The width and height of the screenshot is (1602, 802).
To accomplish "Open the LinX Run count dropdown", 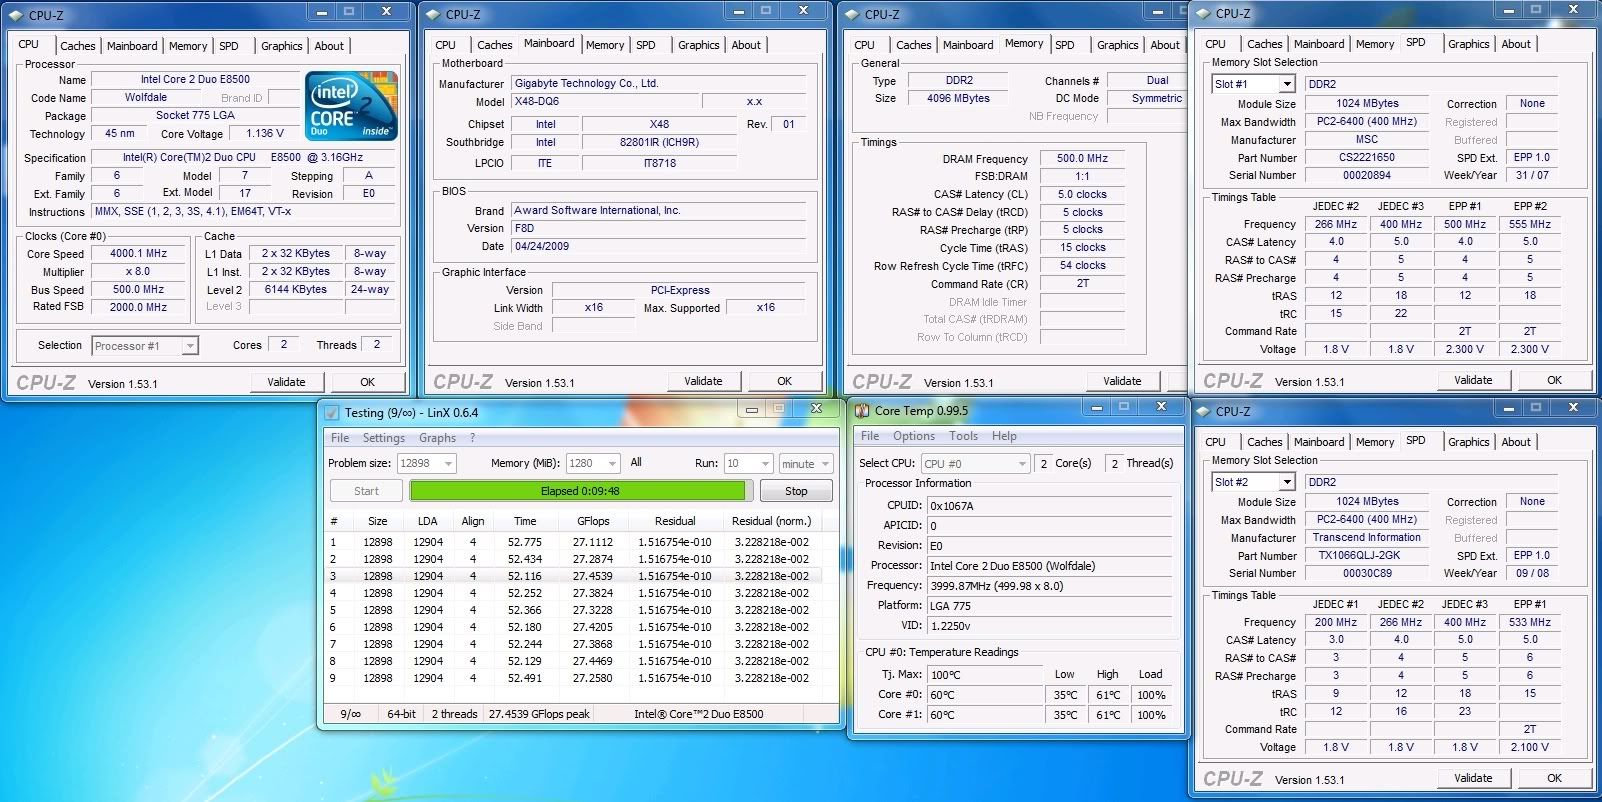I will pos(766,464).
